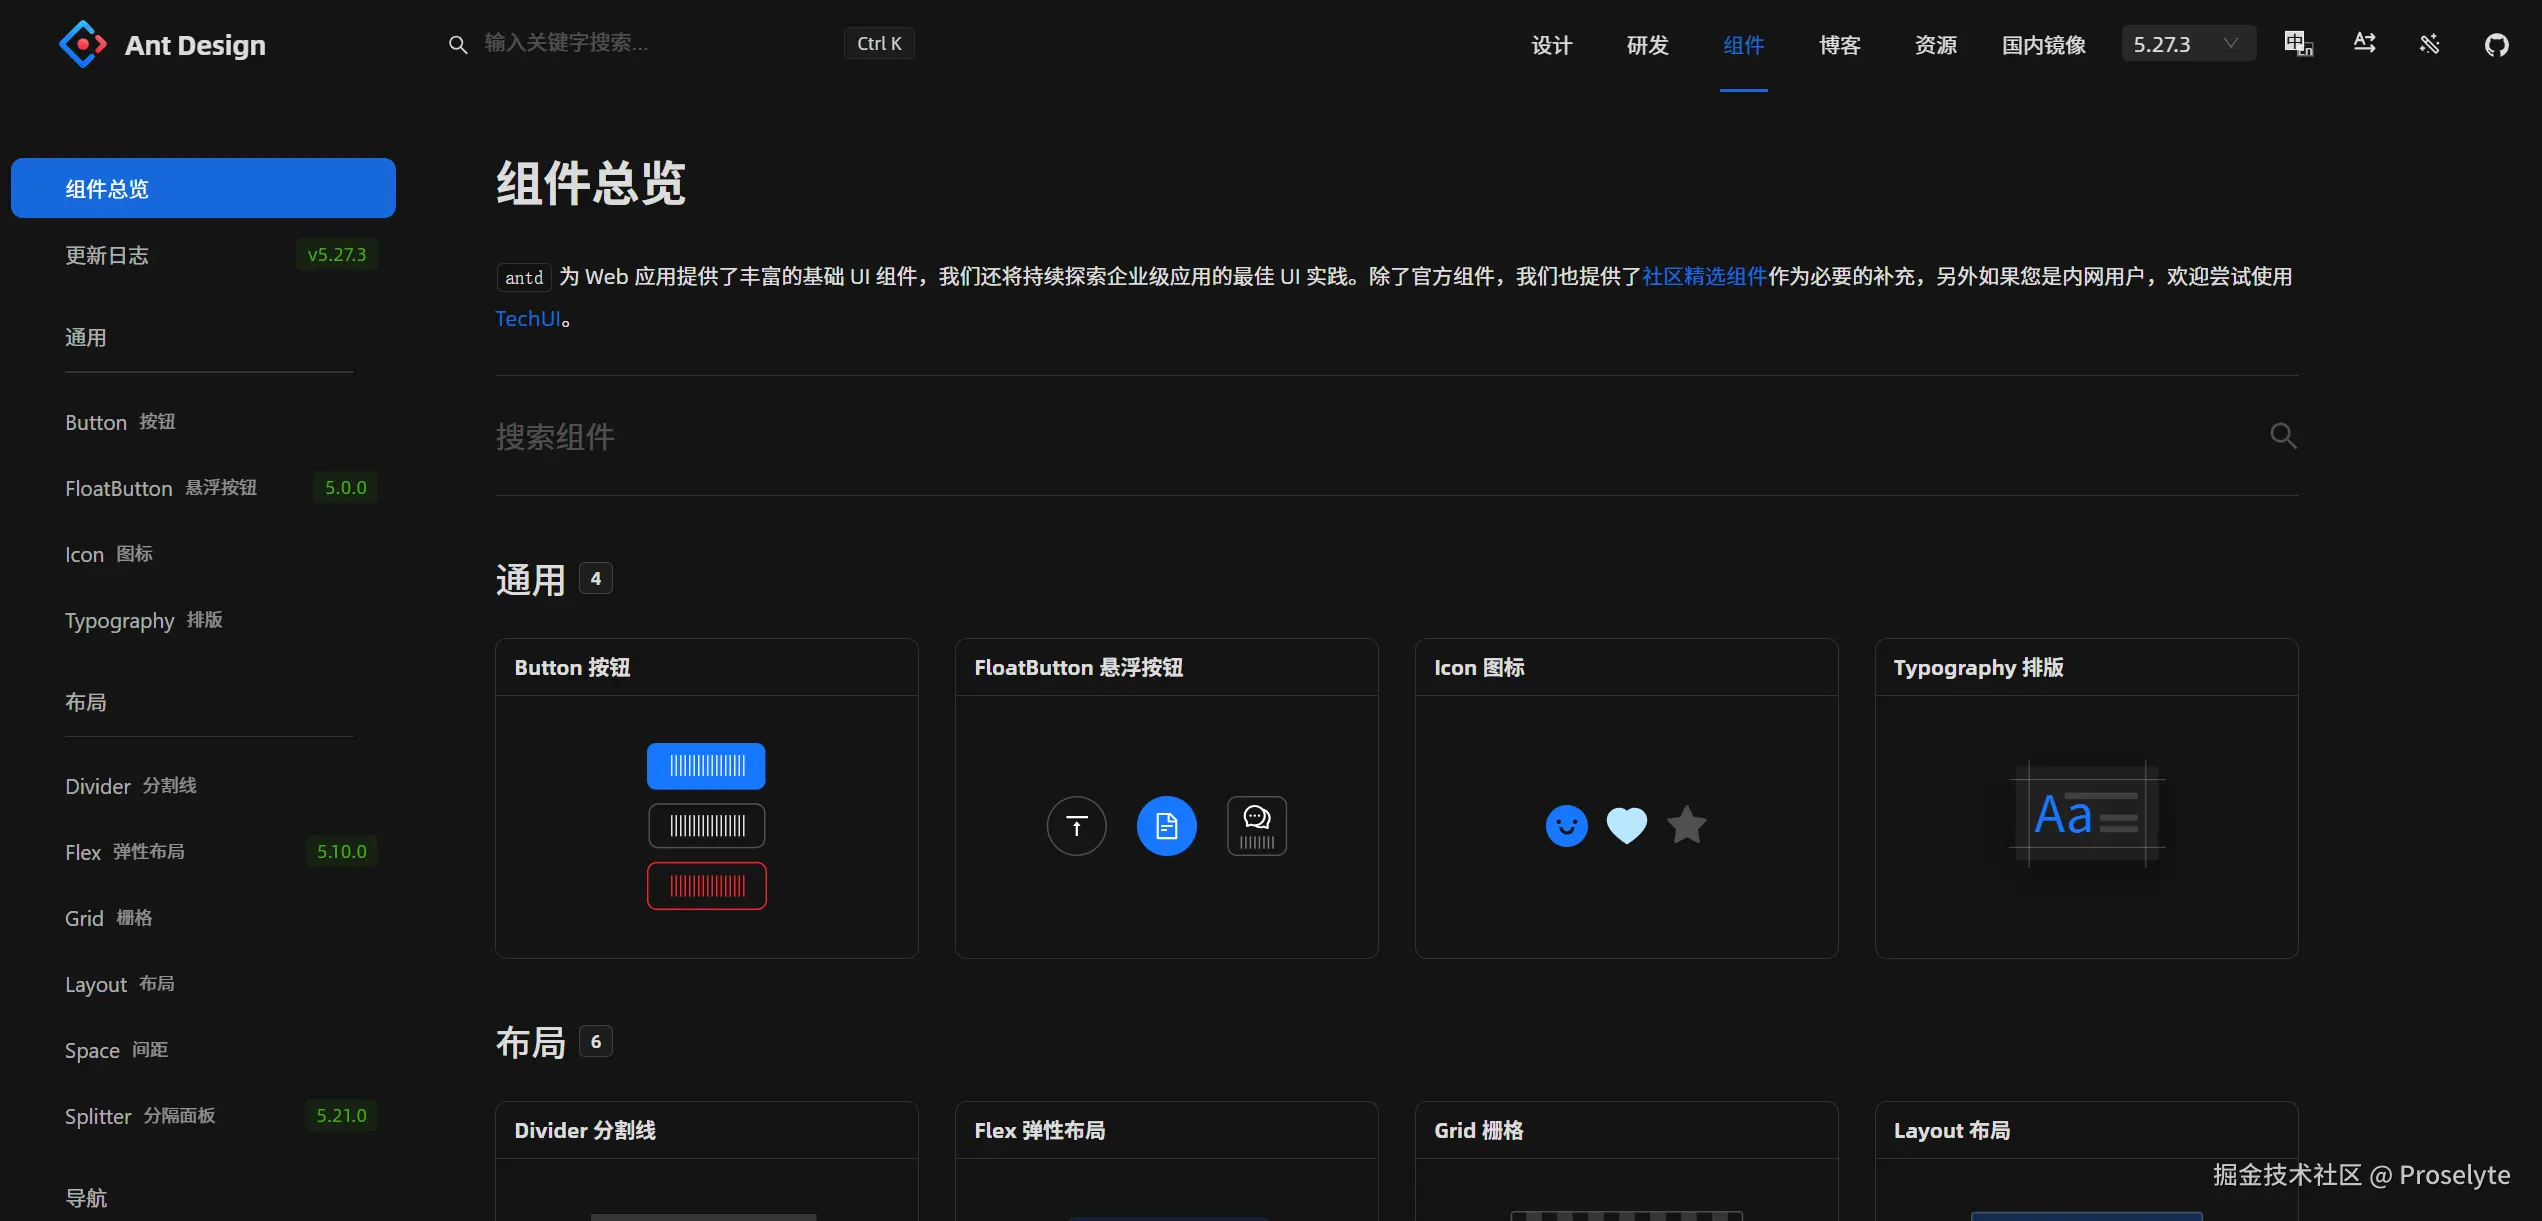Click the star icon in Icon card
The height and width of the screenshot is (1221, 2542).
(1687, 825)
